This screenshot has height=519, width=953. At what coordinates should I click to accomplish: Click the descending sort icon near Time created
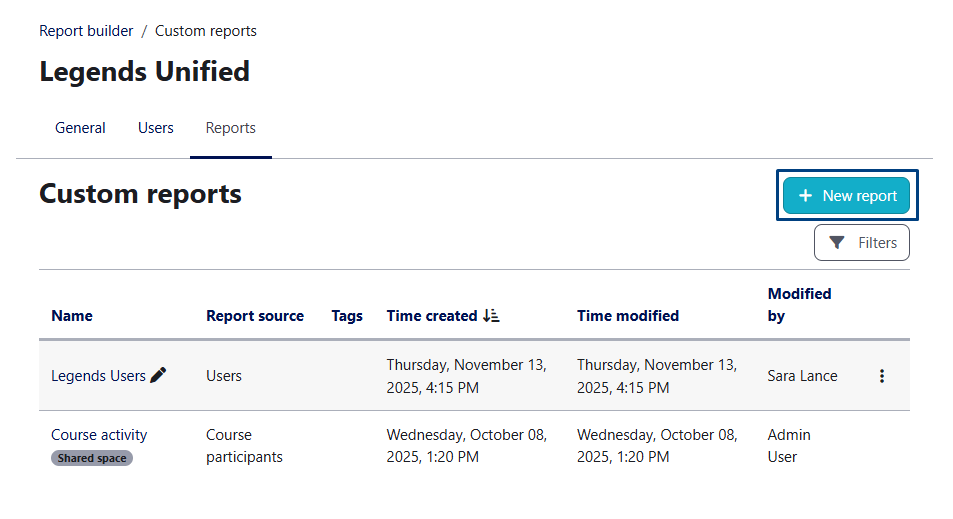point(491,316)
